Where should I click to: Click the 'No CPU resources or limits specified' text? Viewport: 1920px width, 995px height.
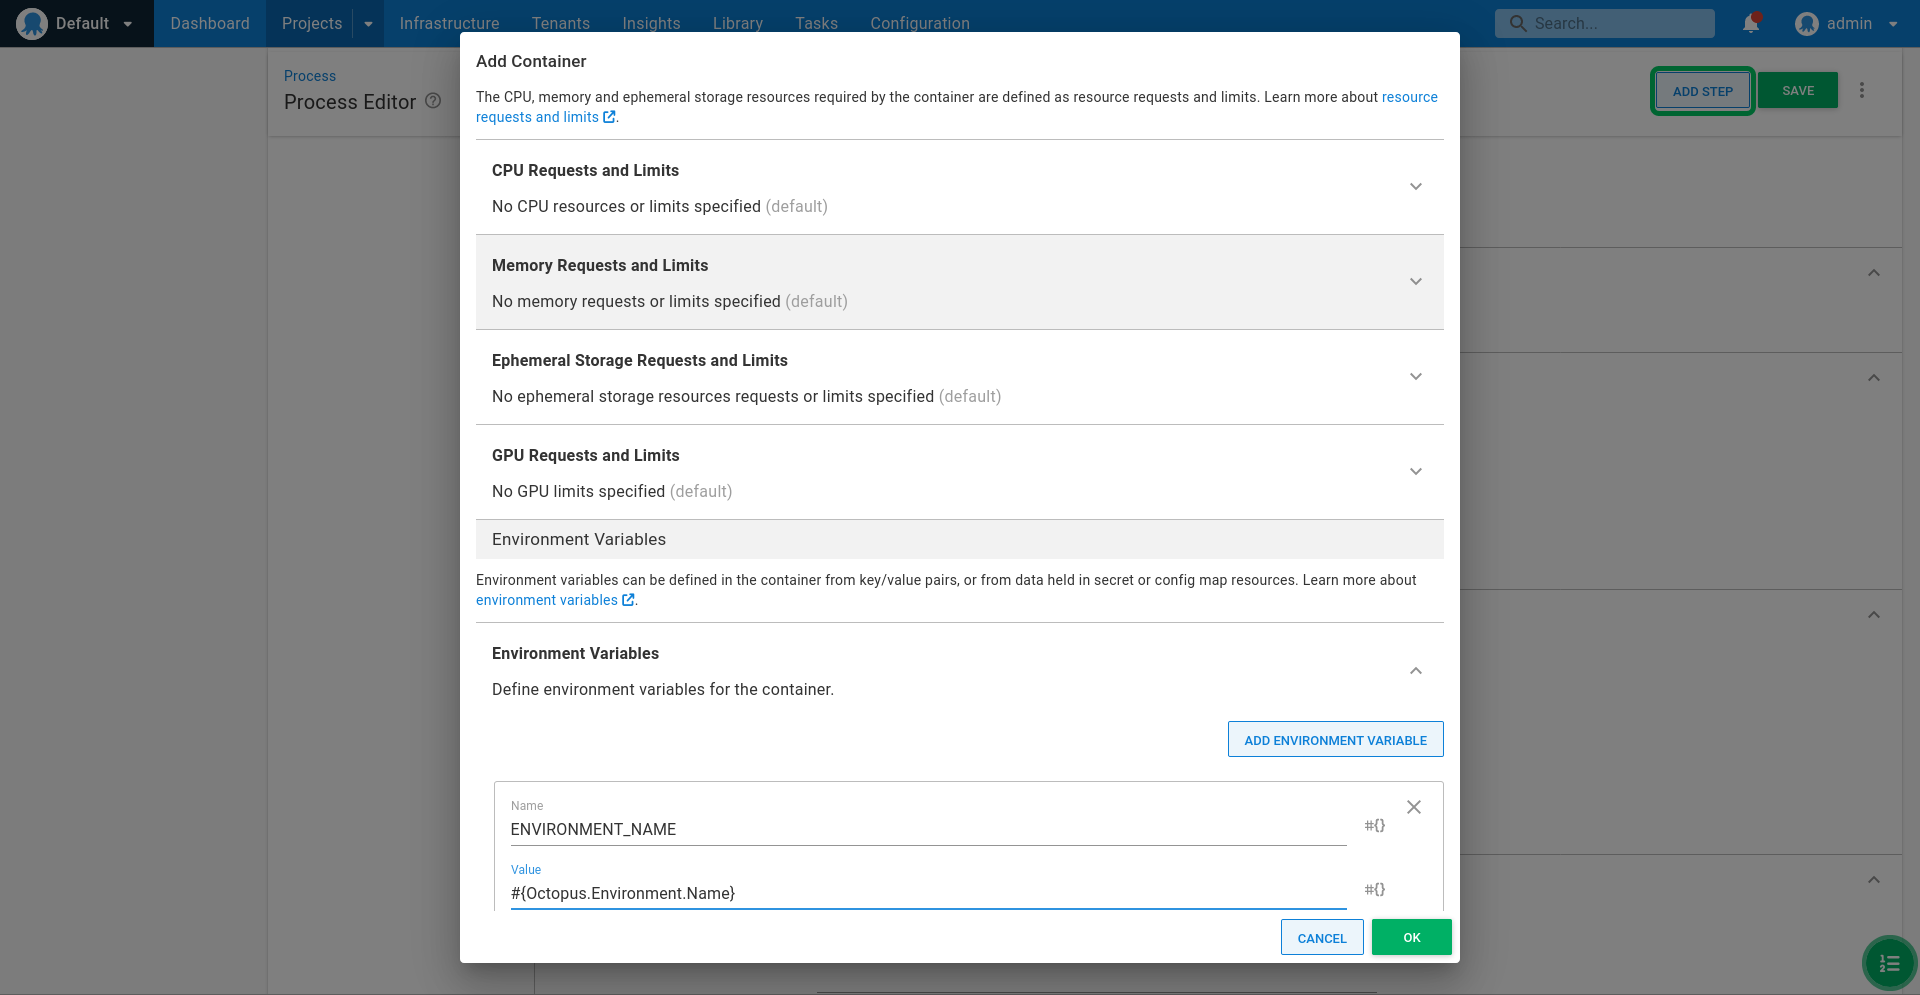click(626, 206)
